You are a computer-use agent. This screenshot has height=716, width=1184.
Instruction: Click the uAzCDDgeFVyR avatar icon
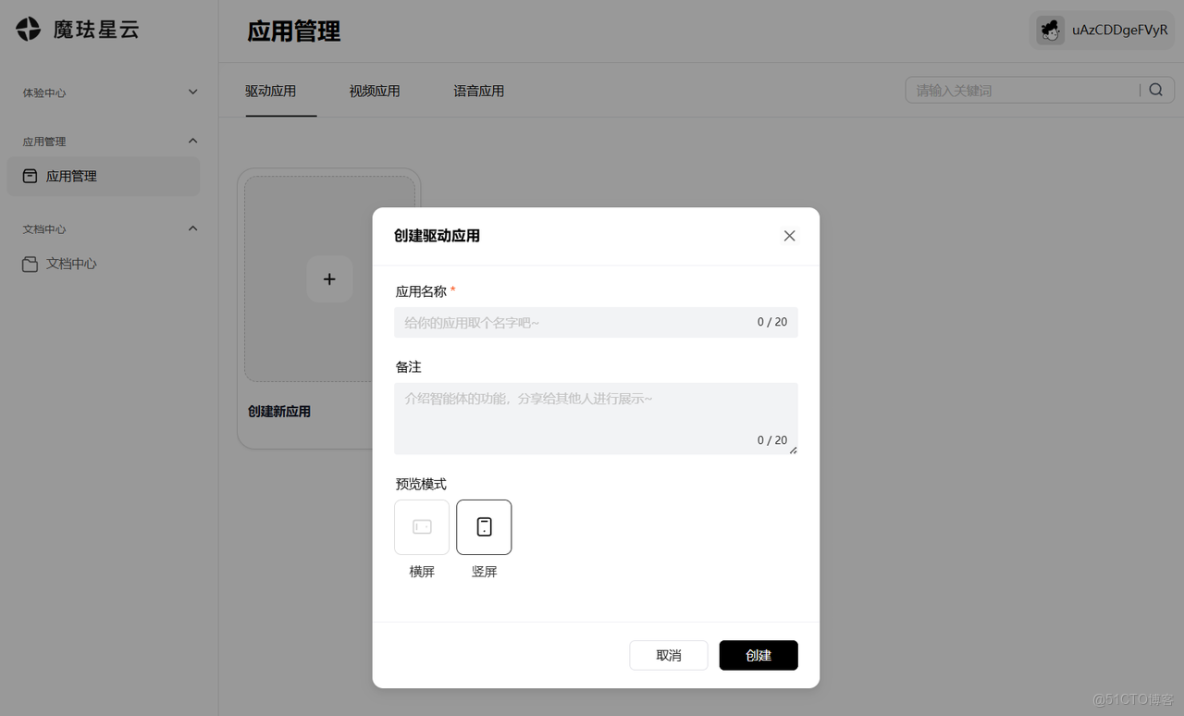click(x=1049, y=30)
